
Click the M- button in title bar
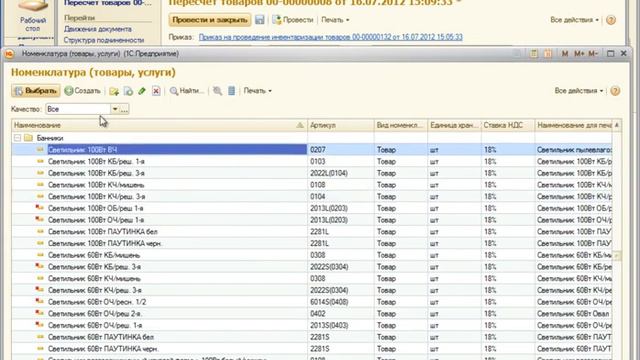coord(593,53)
